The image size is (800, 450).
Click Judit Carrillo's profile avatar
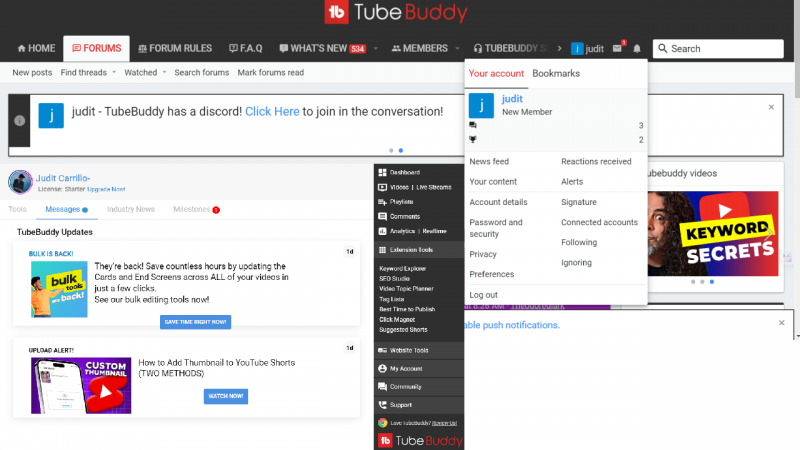[x=20, y=182]
